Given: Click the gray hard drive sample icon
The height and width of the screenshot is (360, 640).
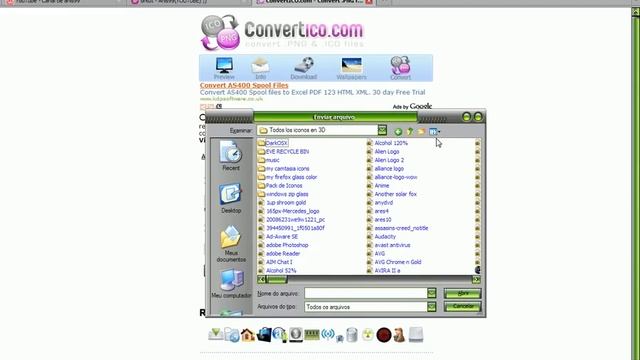Looking at the screenshot, I should pyautogui.click(x=416, y=335).
